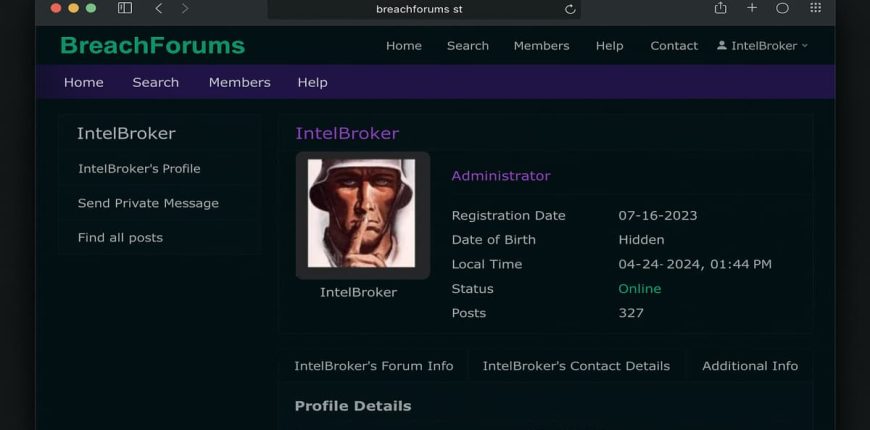Click the Local Time label
Image resolution: width=870 pixels, height=430 pixels.
click(487, 265)
